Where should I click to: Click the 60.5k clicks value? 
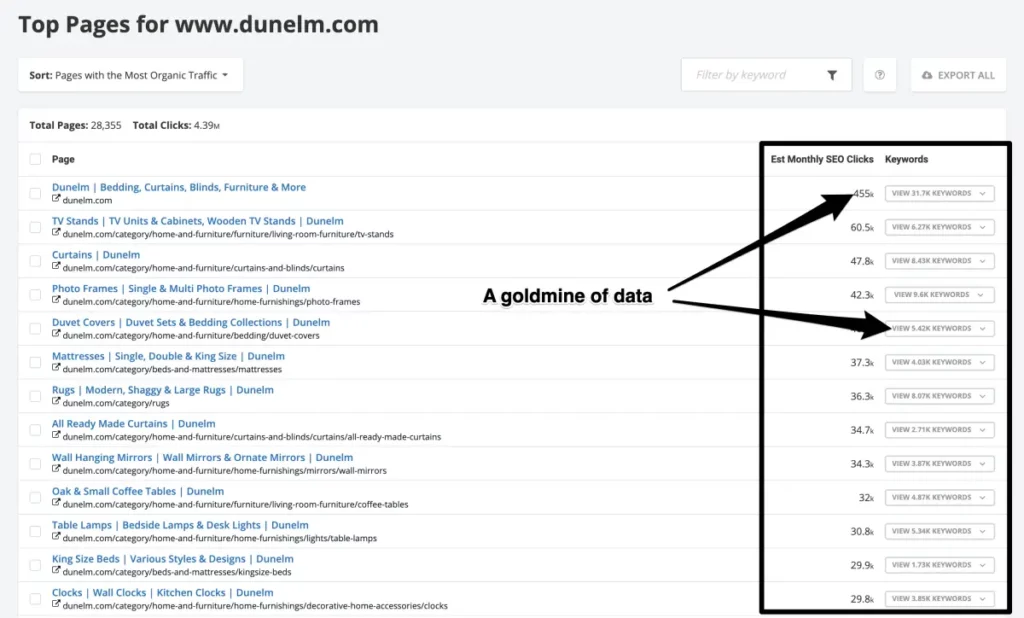pos(862,227)
